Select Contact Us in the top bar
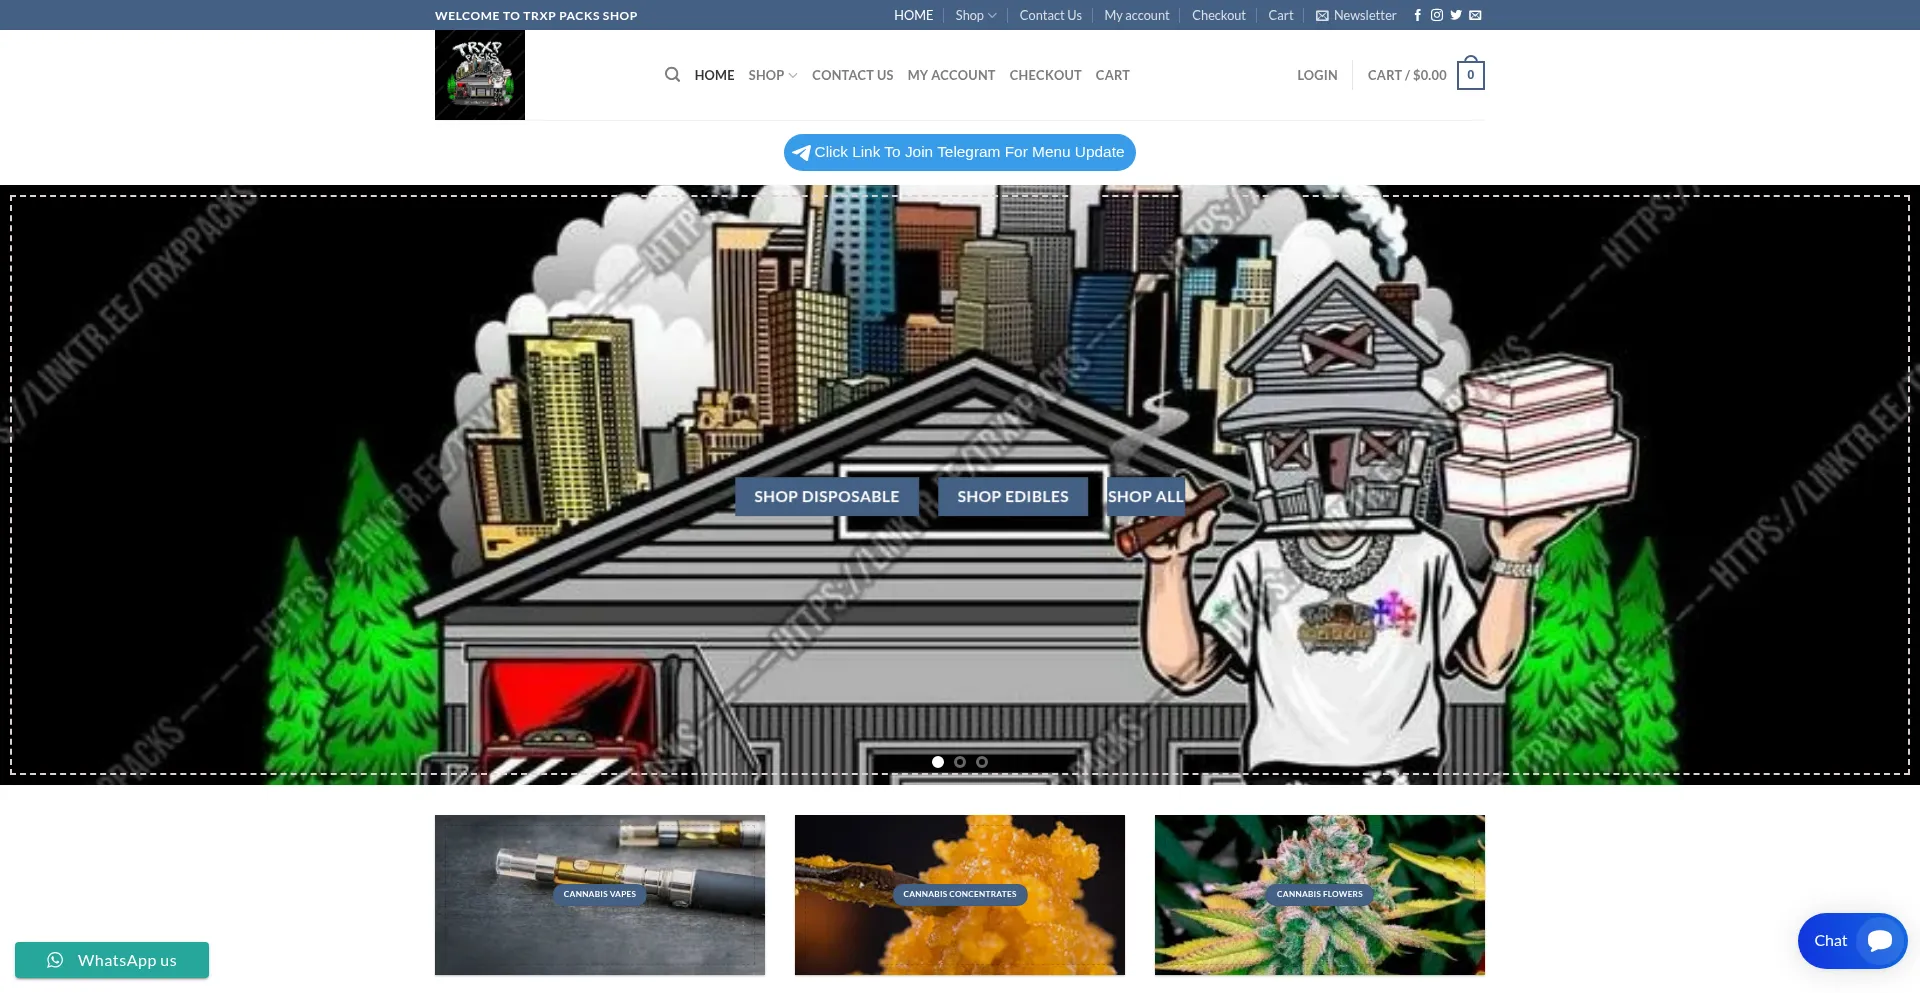 coord(1050,15)
